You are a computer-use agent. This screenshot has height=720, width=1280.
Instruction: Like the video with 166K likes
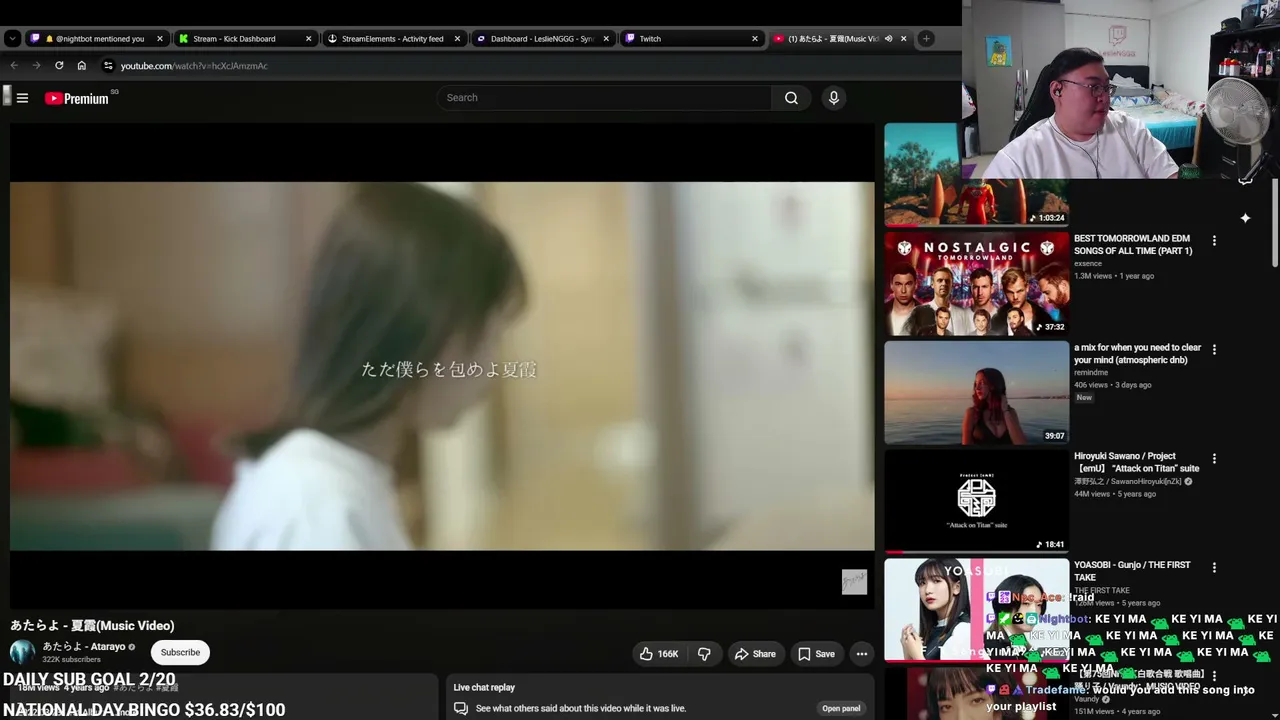coord(659,654)
